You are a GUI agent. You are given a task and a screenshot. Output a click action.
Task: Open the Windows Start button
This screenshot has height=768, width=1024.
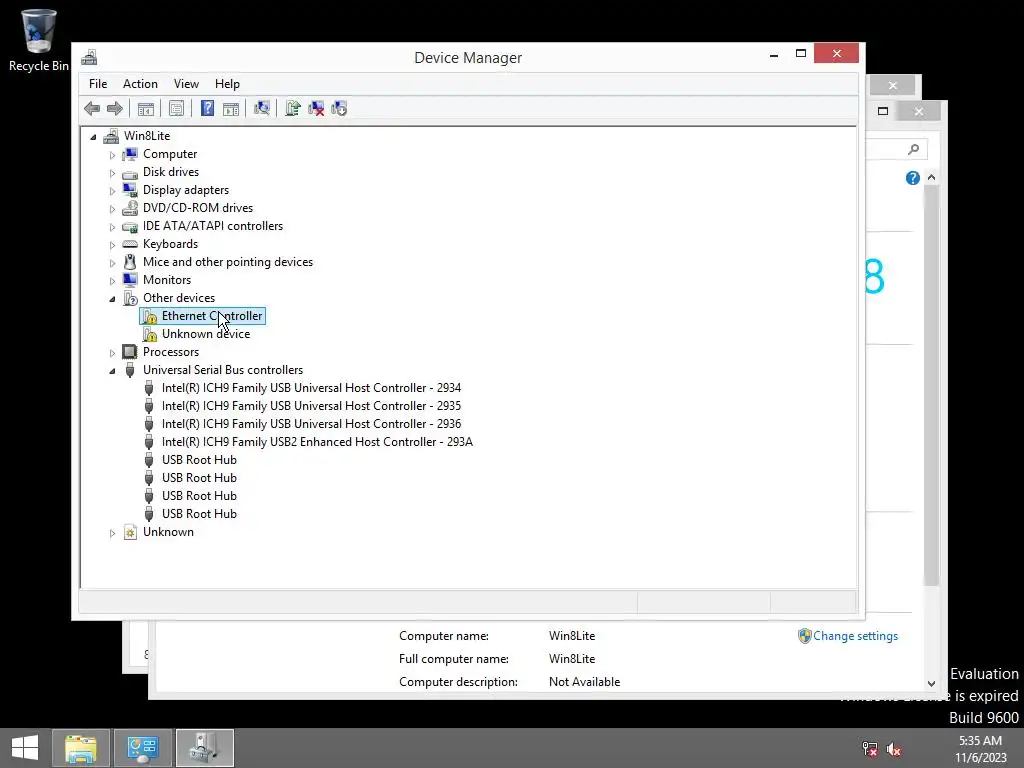[x=25, y=748]
